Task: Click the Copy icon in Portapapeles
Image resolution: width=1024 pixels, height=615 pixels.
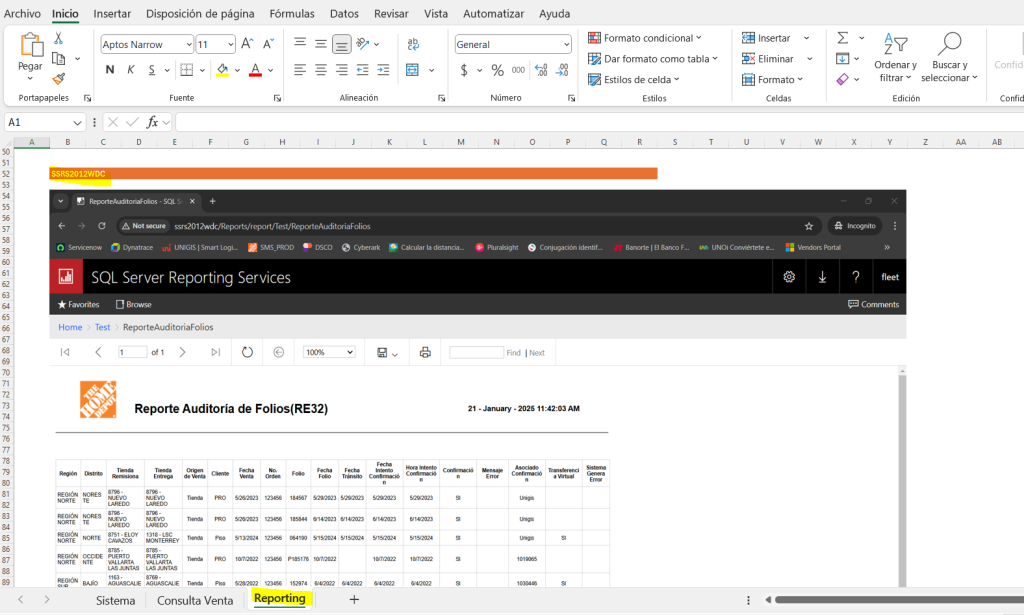Action: coord(58,59)
